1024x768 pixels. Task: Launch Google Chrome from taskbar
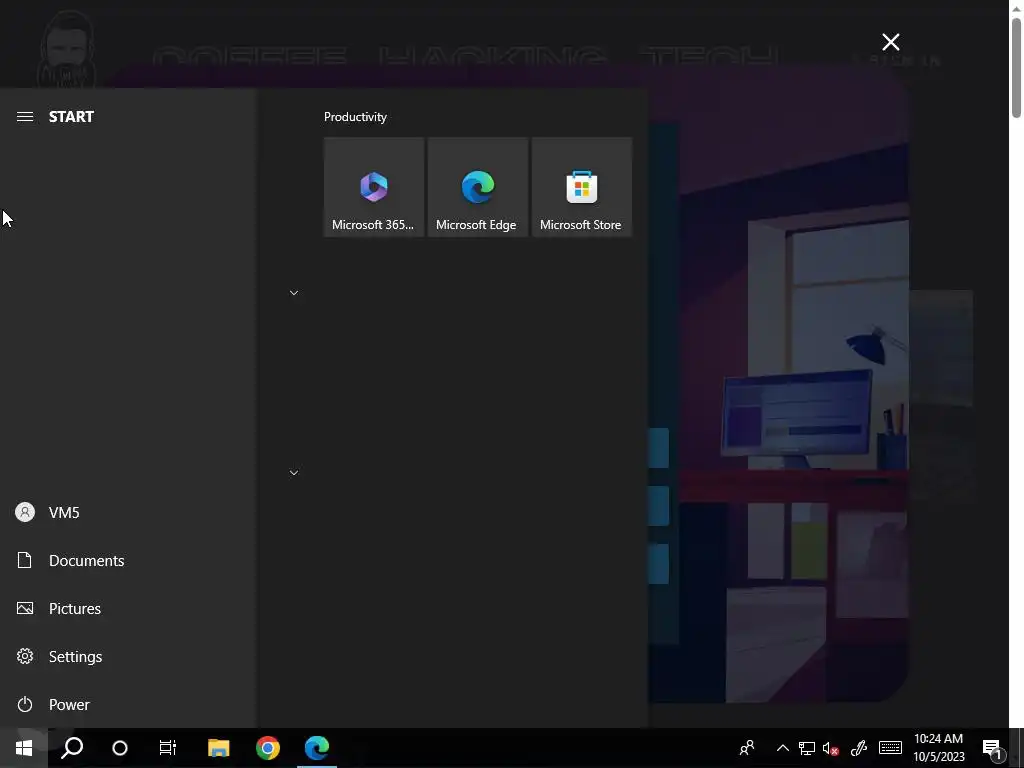click(268, 748)
